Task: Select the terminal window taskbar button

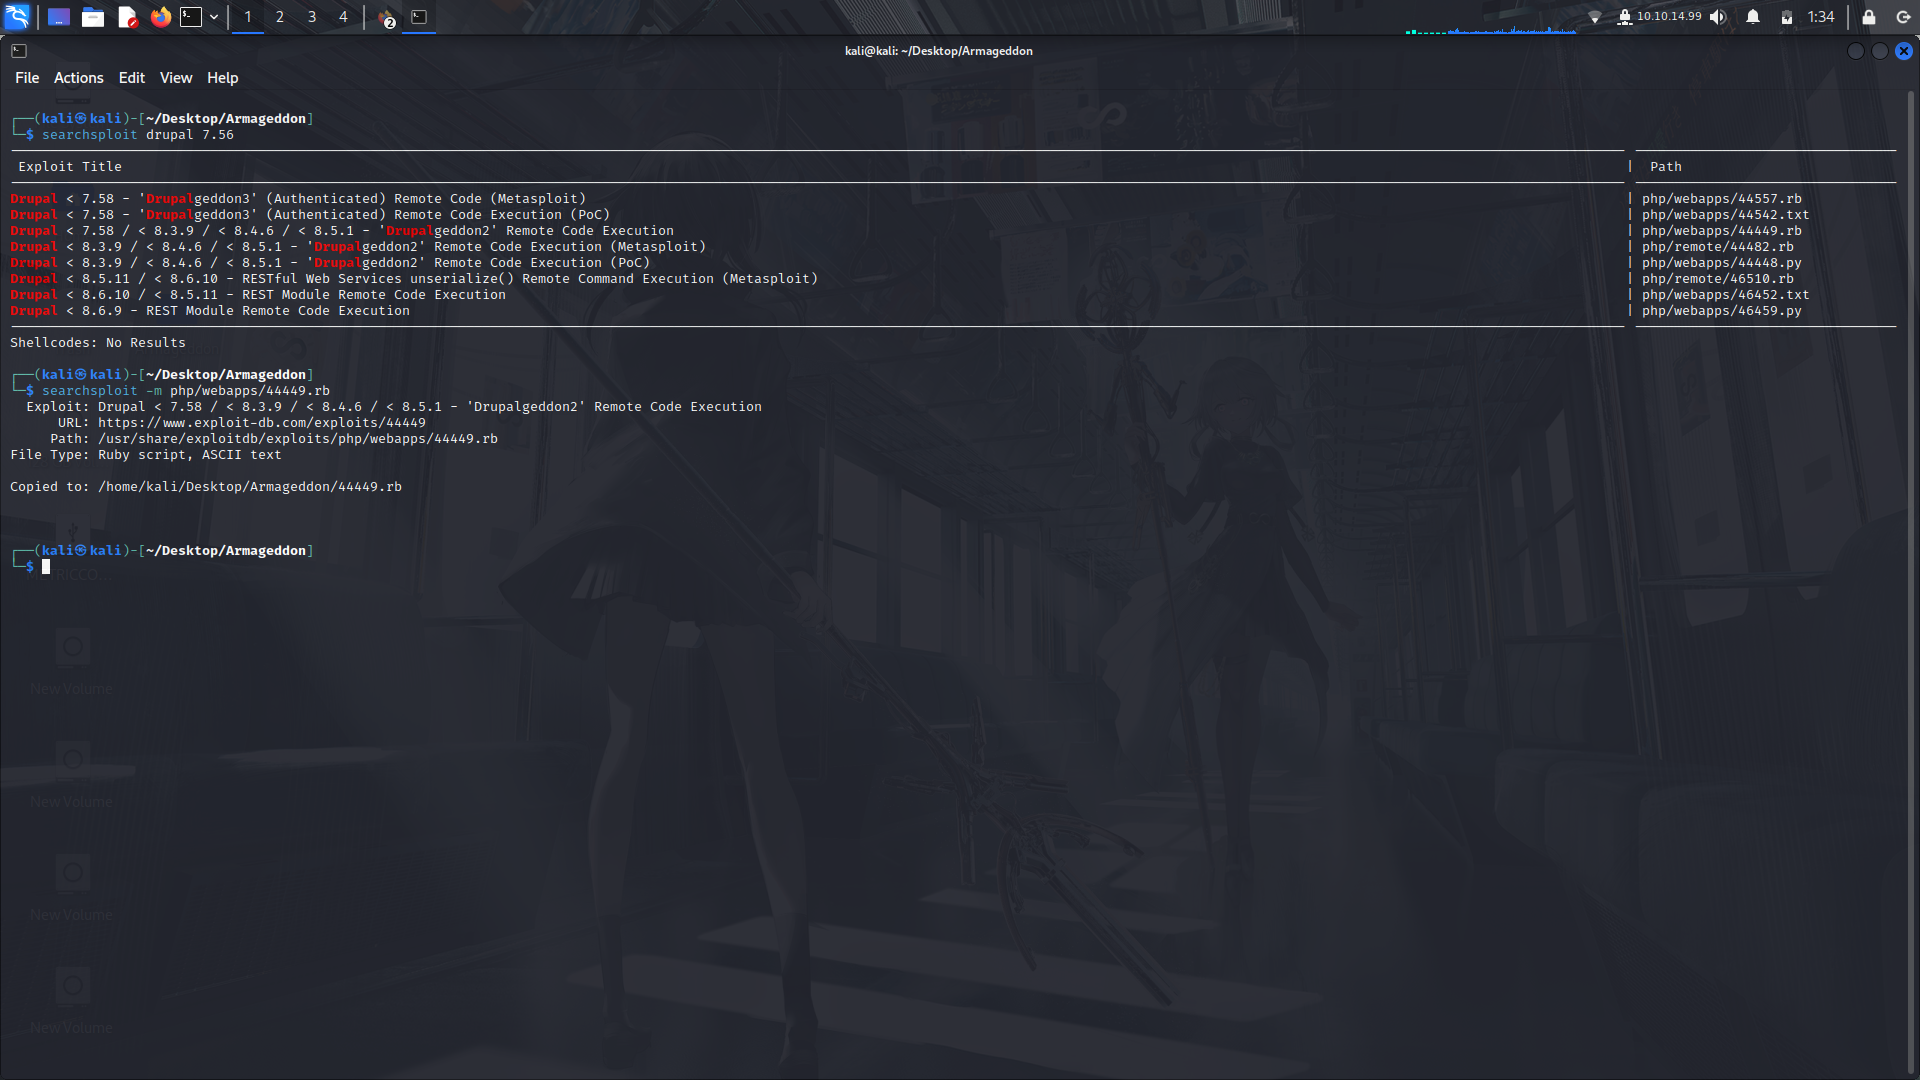Action: 419,17
